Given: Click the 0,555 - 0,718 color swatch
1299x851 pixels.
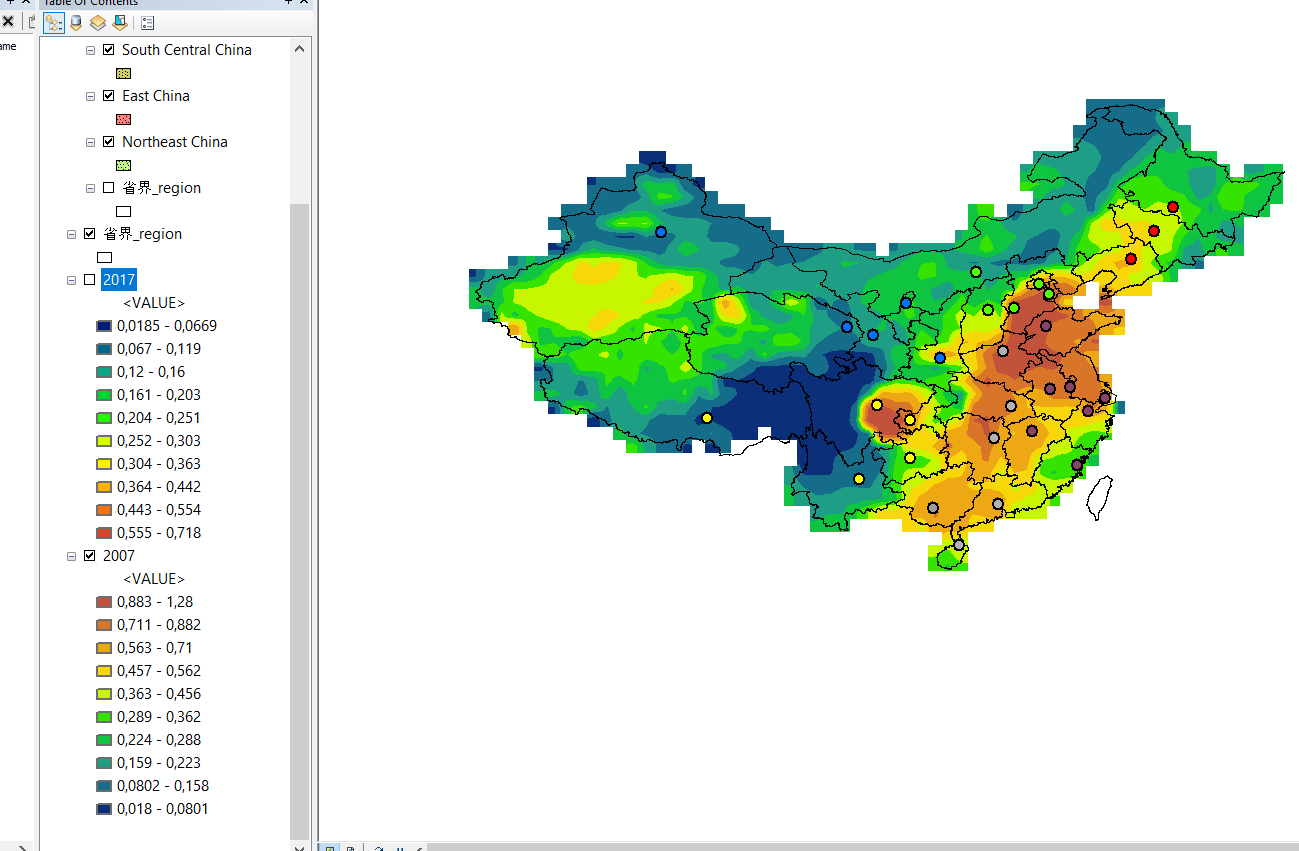Looking at the screenshot, I should pos(104,532).
